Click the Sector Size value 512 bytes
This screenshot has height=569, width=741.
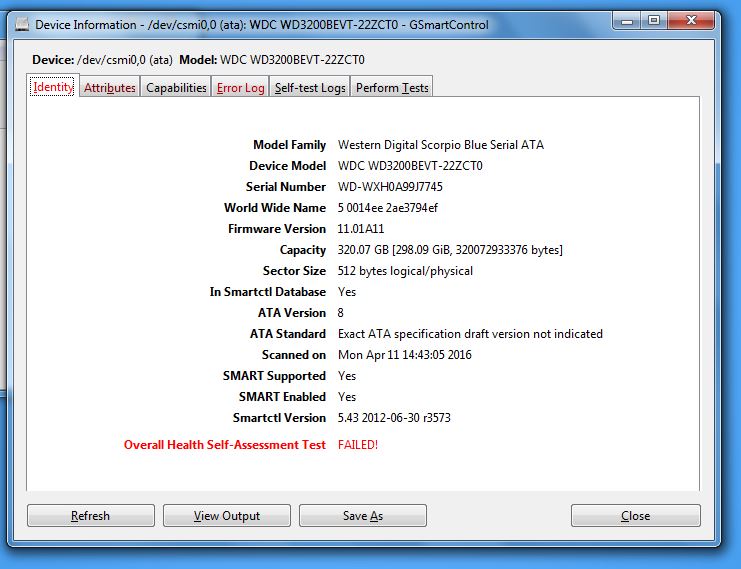(405, 271)
